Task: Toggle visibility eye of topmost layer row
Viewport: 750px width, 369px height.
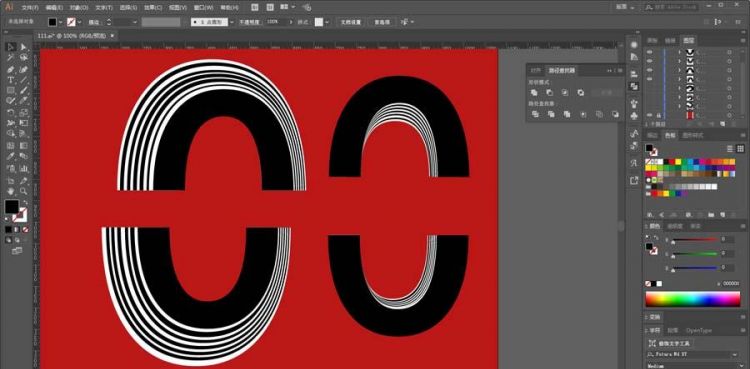Action: 649,52
